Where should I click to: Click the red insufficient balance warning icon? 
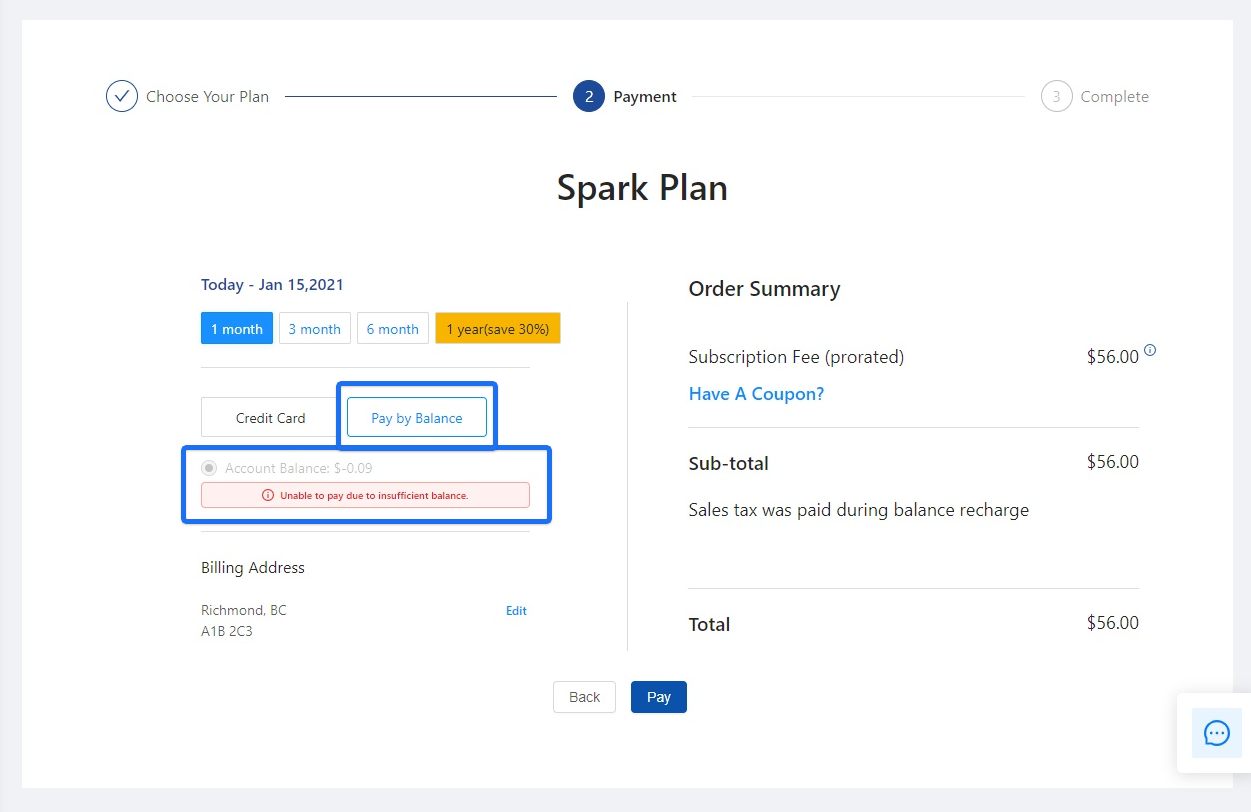point(268,495)
